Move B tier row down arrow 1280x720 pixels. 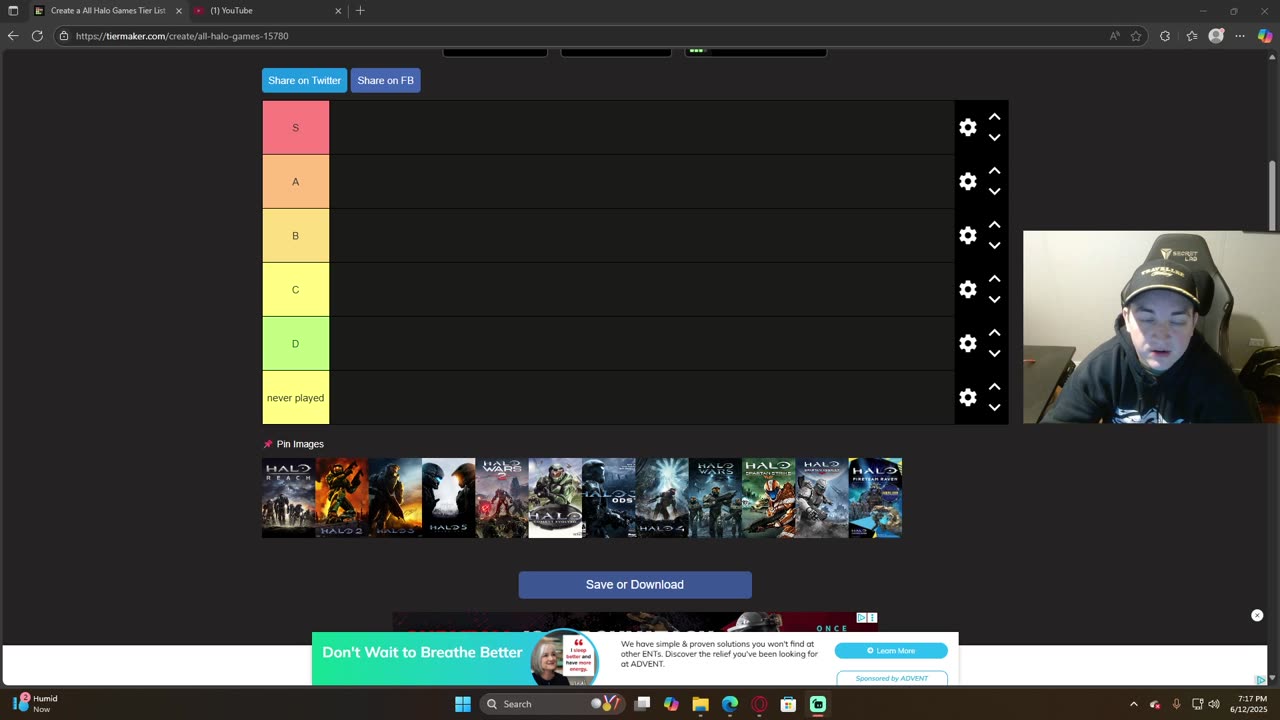[x=994, y=246]
